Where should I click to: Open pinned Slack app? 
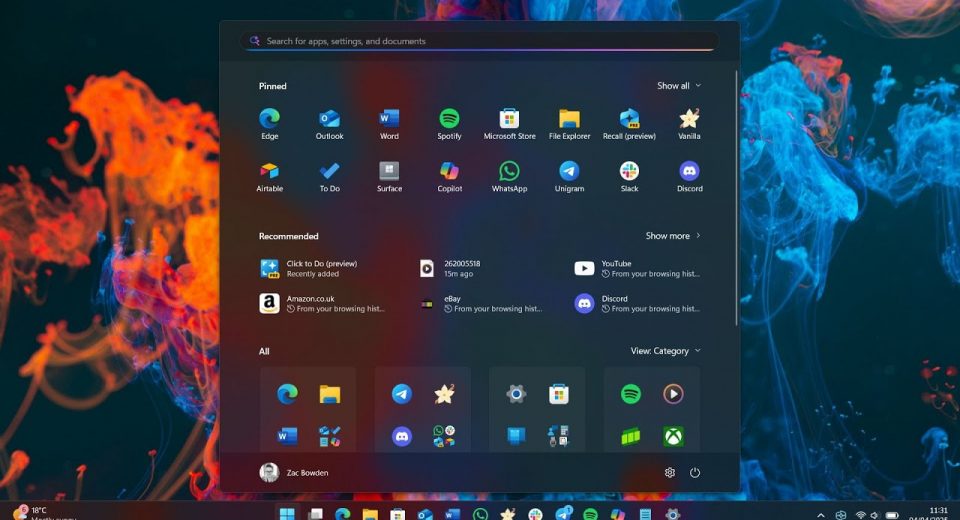tap(629, 176)
